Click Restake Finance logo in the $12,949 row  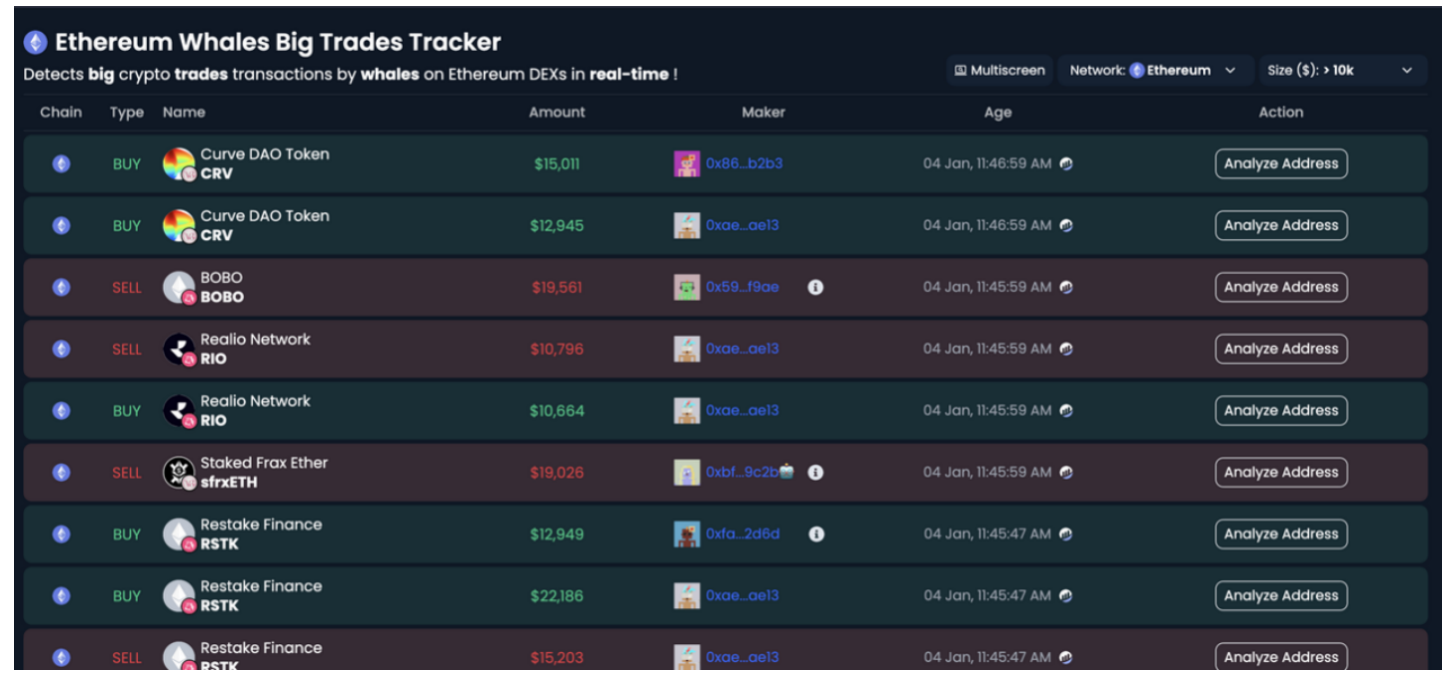(179, 535)
